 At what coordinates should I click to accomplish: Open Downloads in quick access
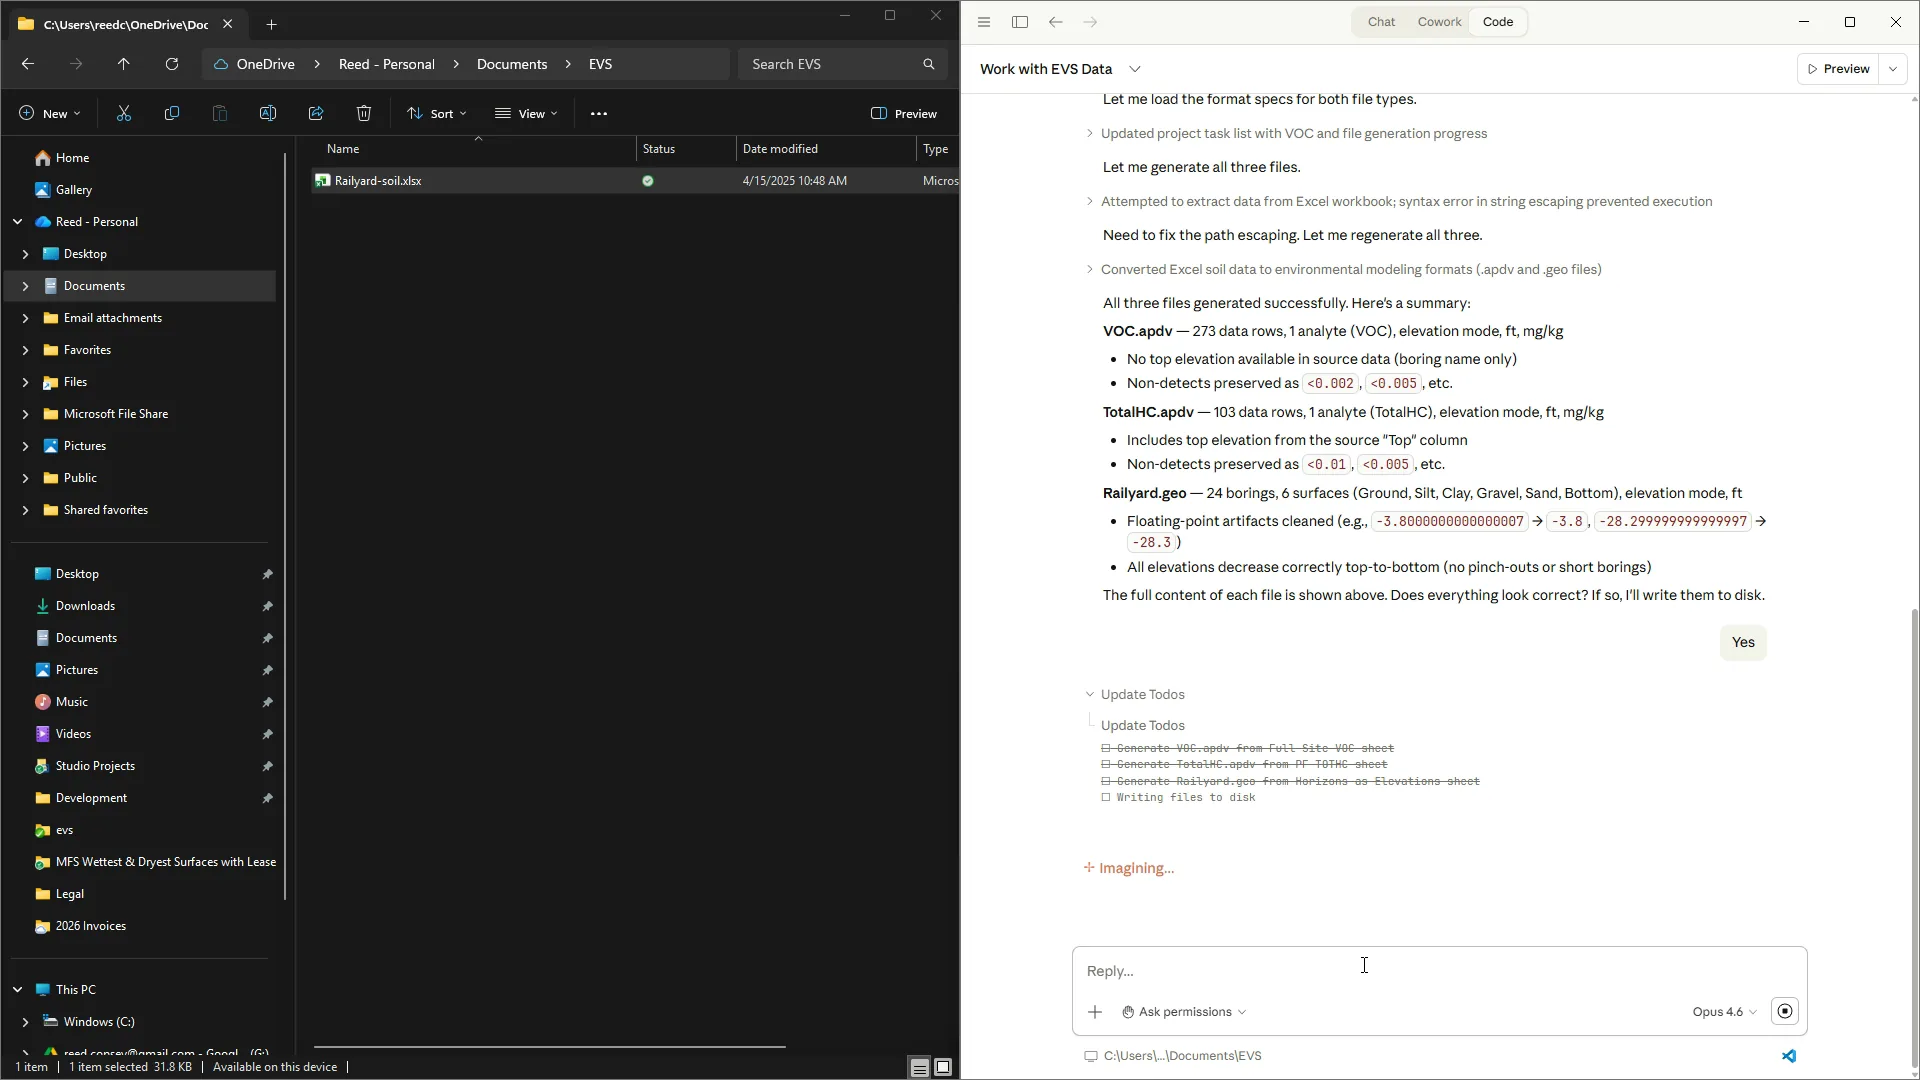(x=85, y=606)
